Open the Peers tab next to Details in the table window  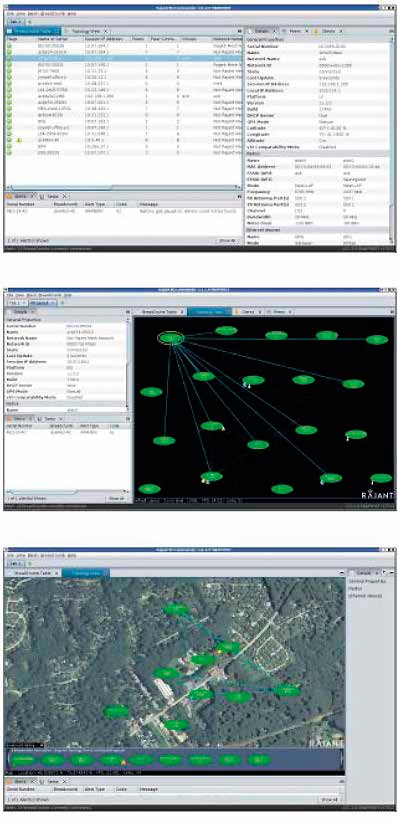click(x=296, y=32)
